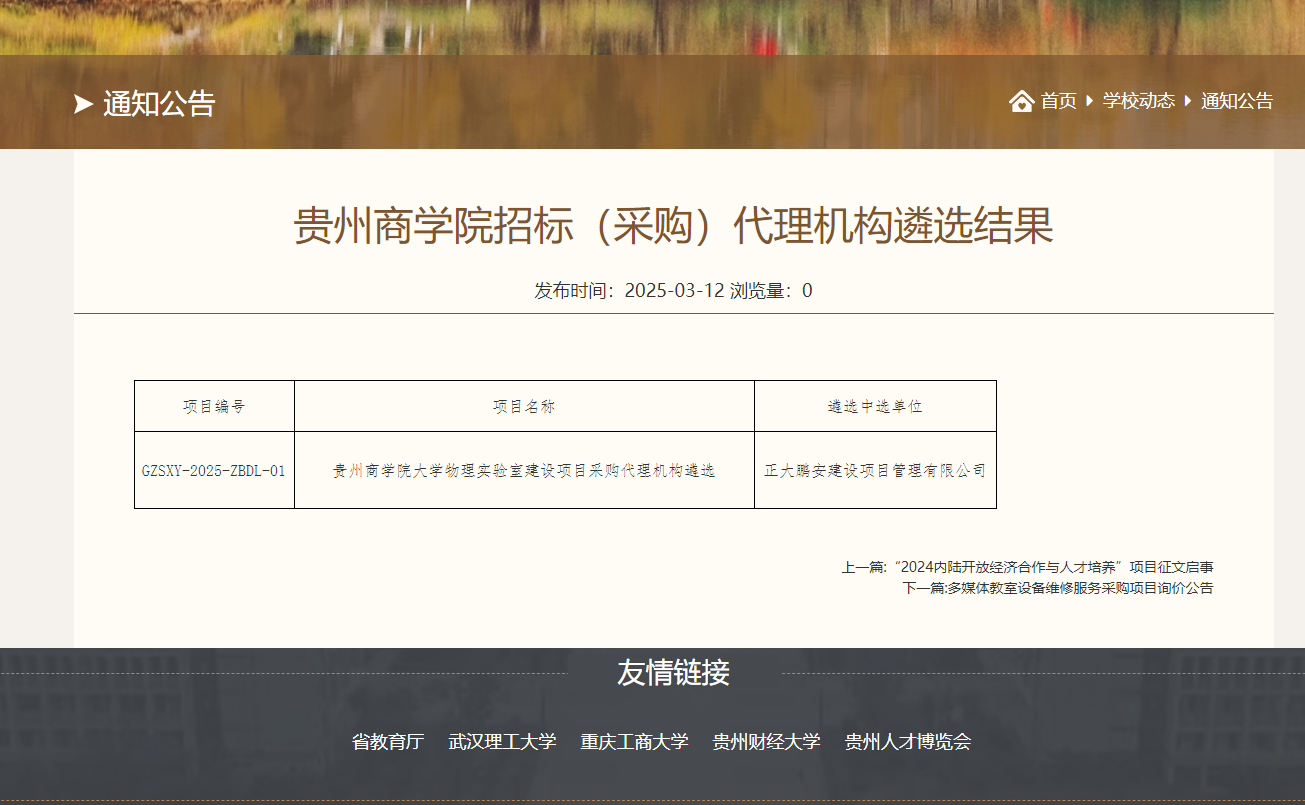The width and height of the screenshot is (1305, 805).
Task: Click the 正大鹏安建设项目管理有限公司 cell
Action: (875, 470)
